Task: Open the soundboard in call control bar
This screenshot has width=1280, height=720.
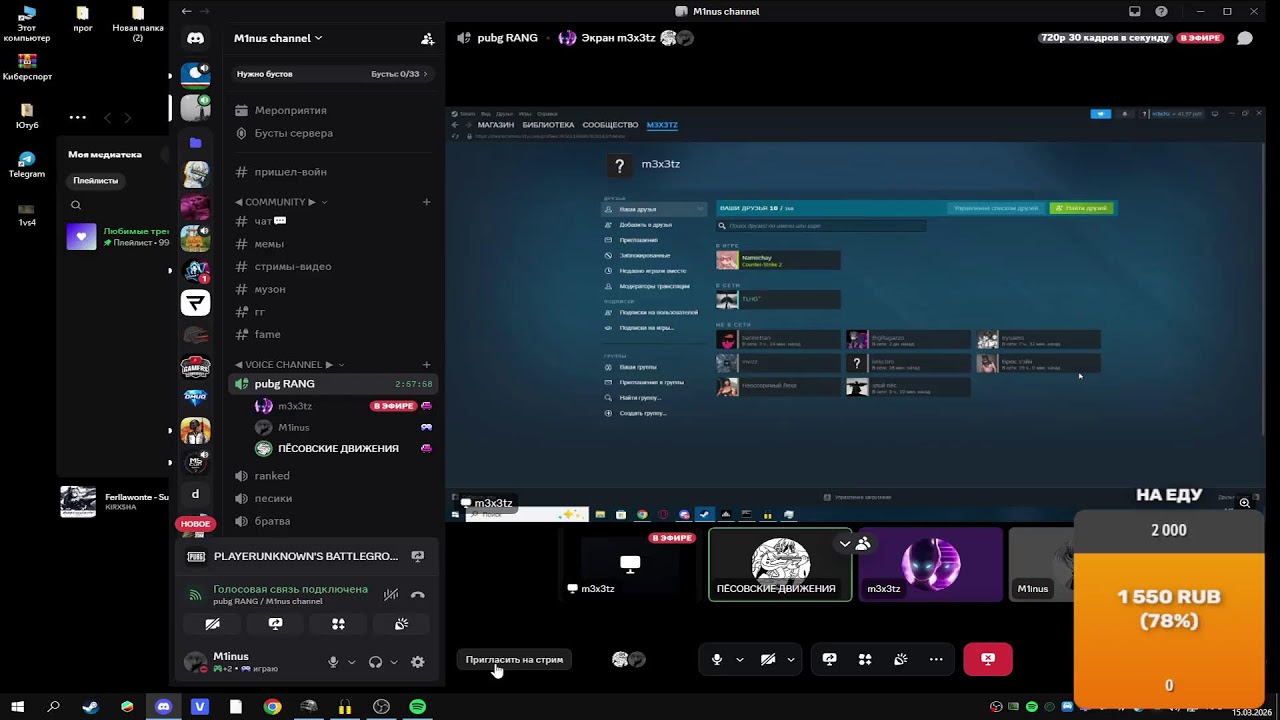Action: (900, 659)
